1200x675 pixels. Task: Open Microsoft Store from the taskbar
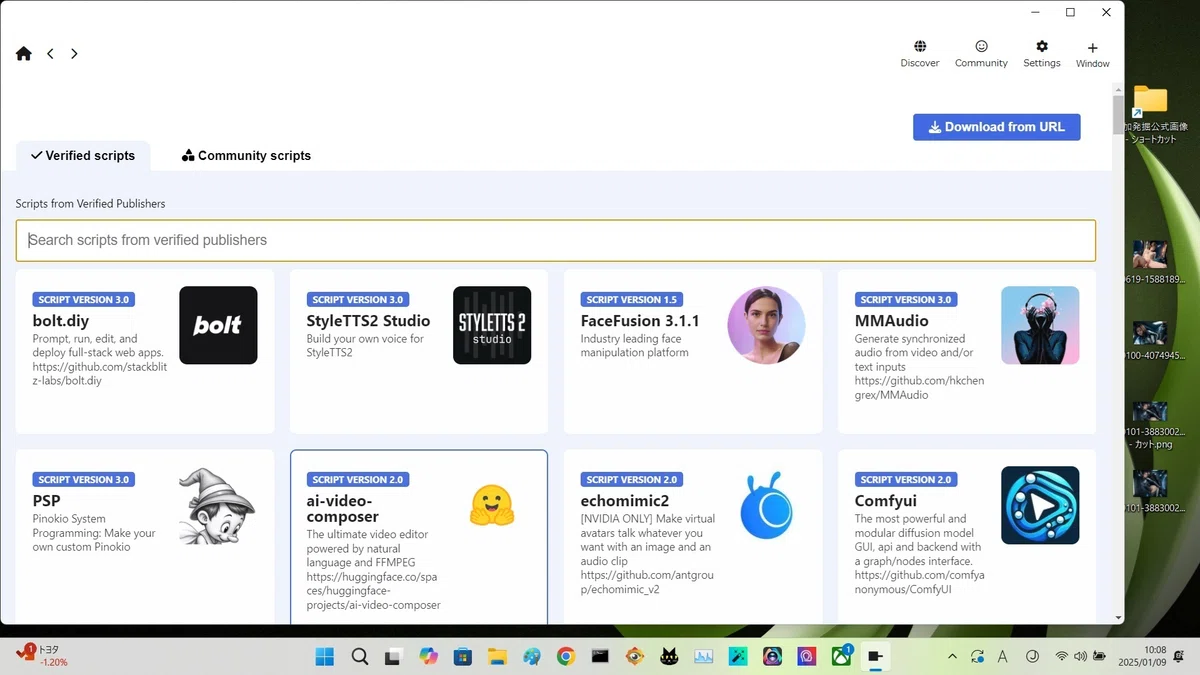(x=463, y=657)
